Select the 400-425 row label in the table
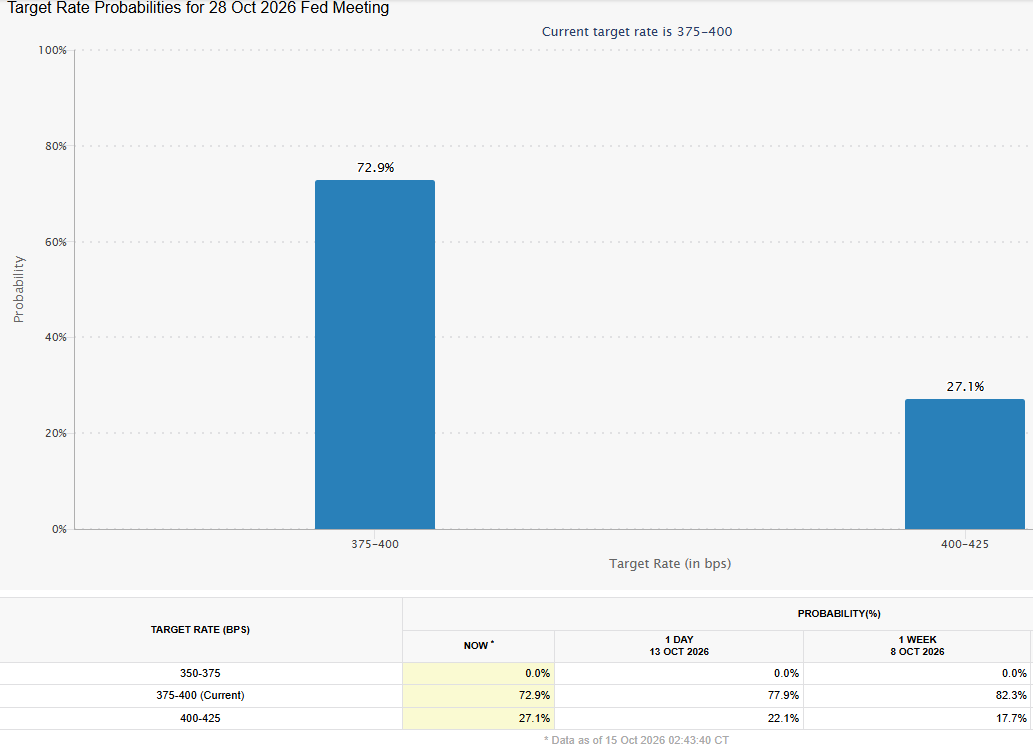 (200, 718)
